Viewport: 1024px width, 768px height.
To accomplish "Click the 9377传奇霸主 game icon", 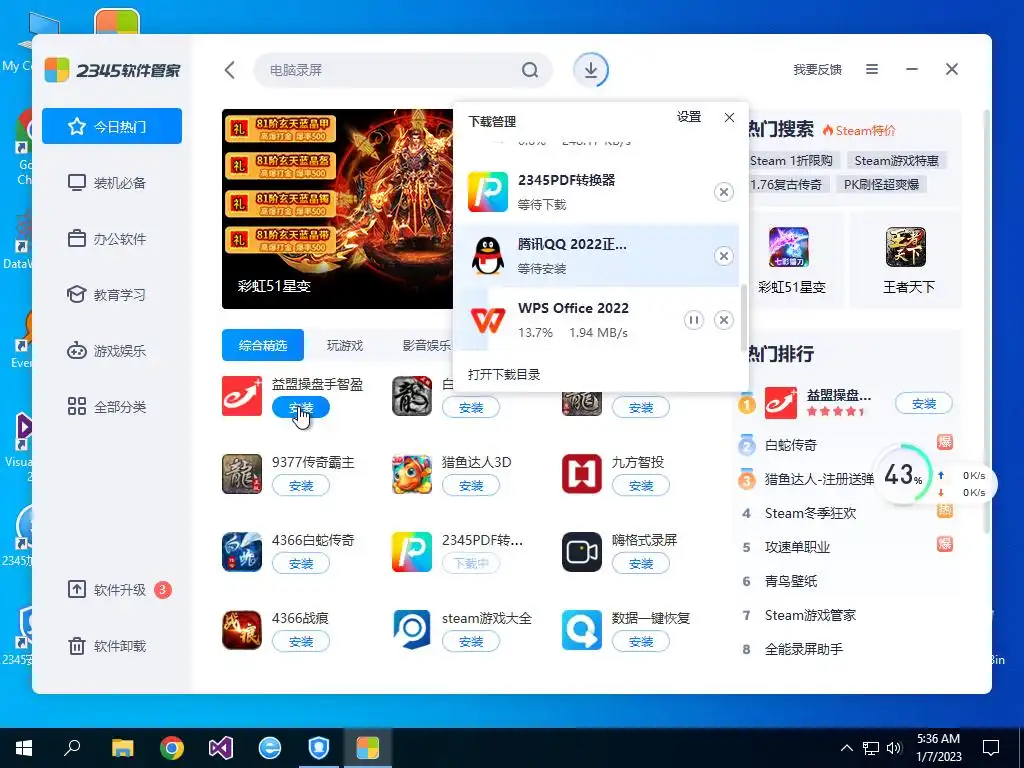I will coord(242,474).
